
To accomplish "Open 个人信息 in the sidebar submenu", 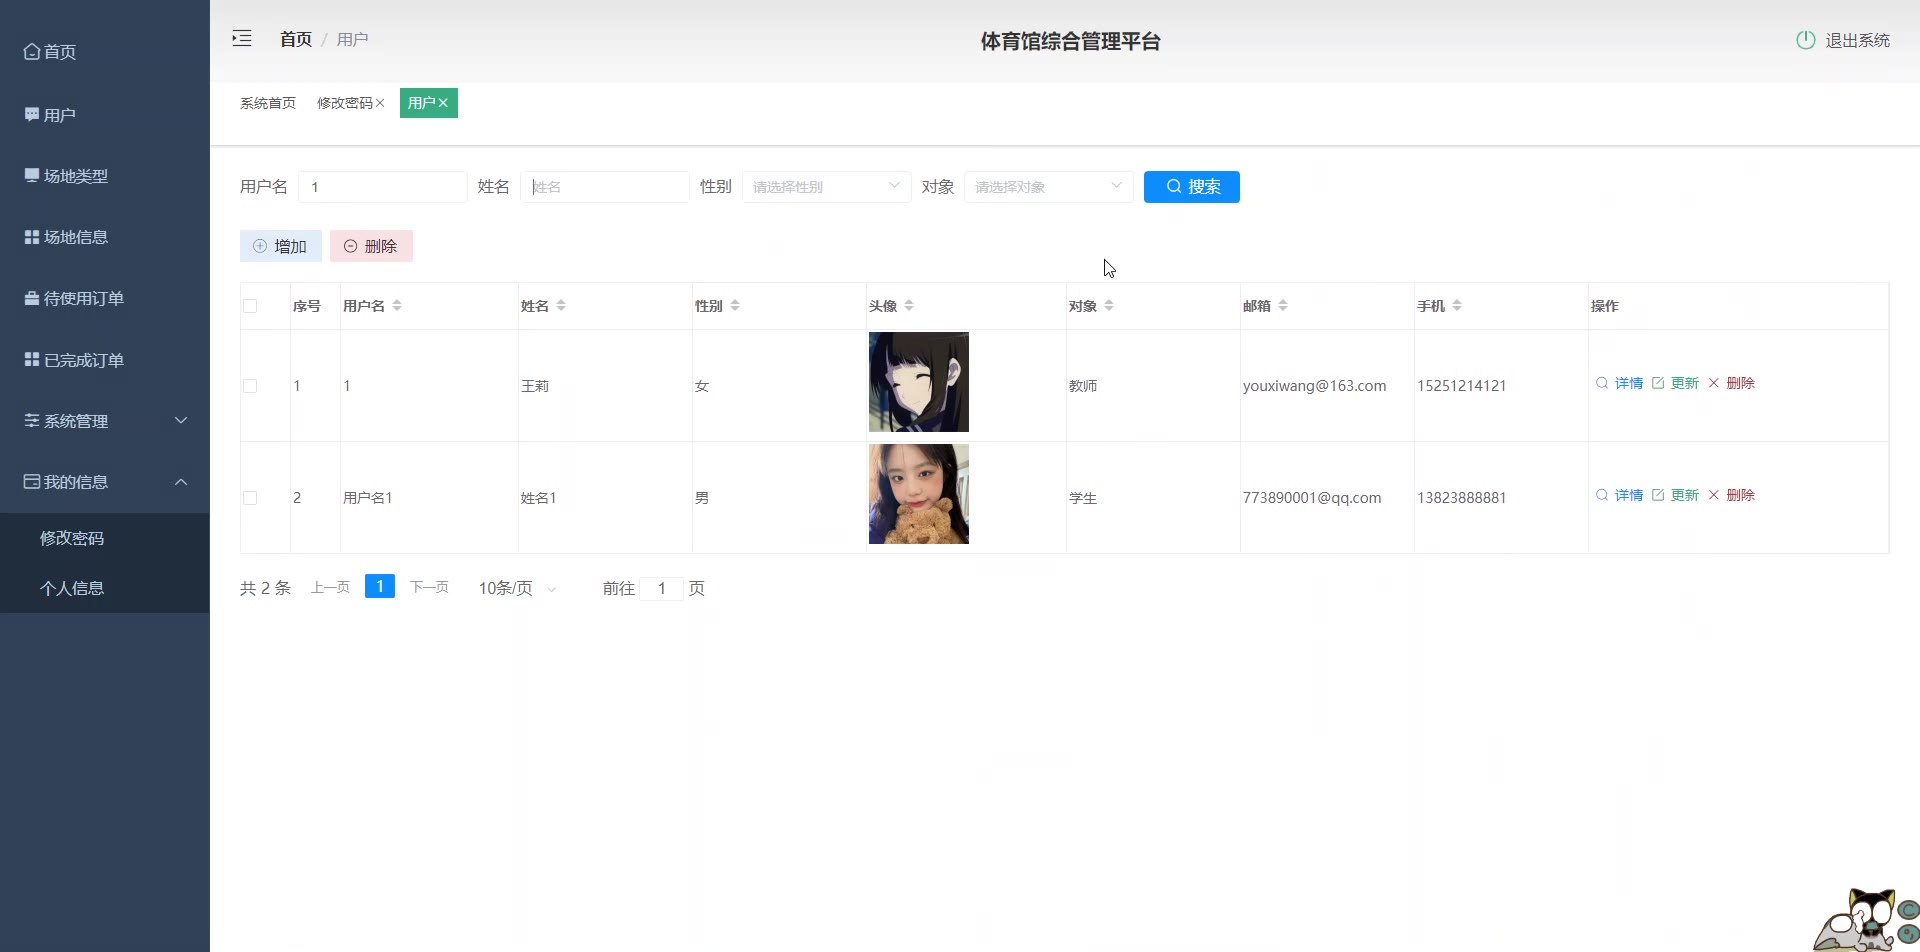I will click(72, 588).
